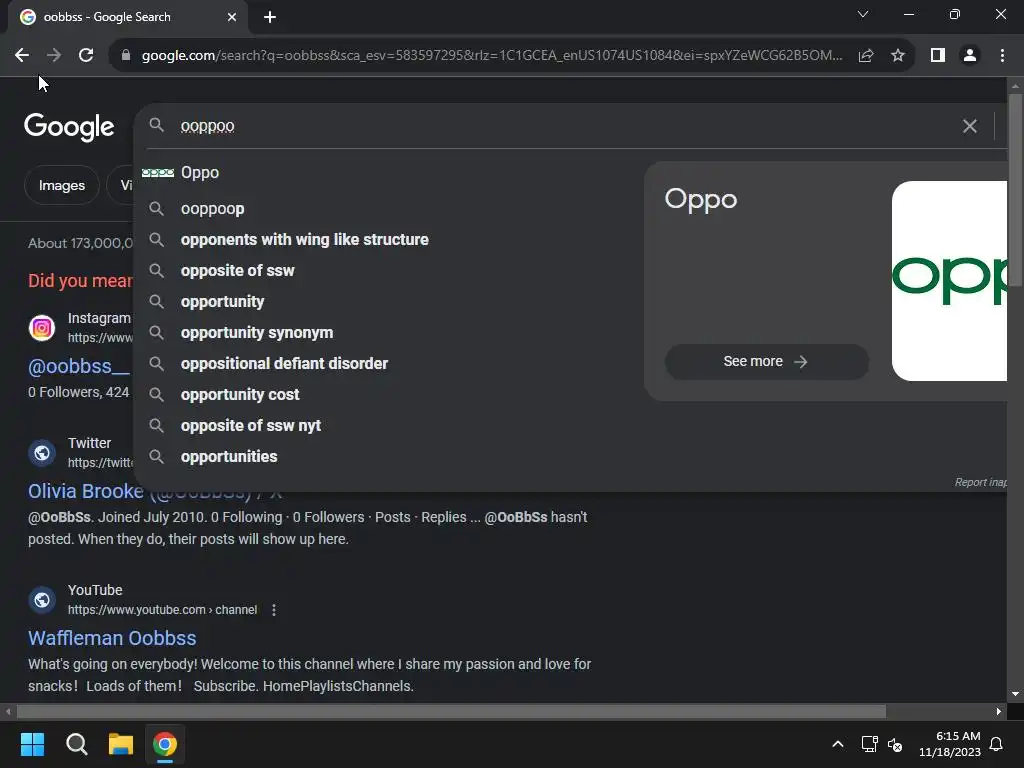Screen dimensions: 1024x768
Task: Show hidden system tray icons
Action: pyautogui.click(x=838, y=744)
